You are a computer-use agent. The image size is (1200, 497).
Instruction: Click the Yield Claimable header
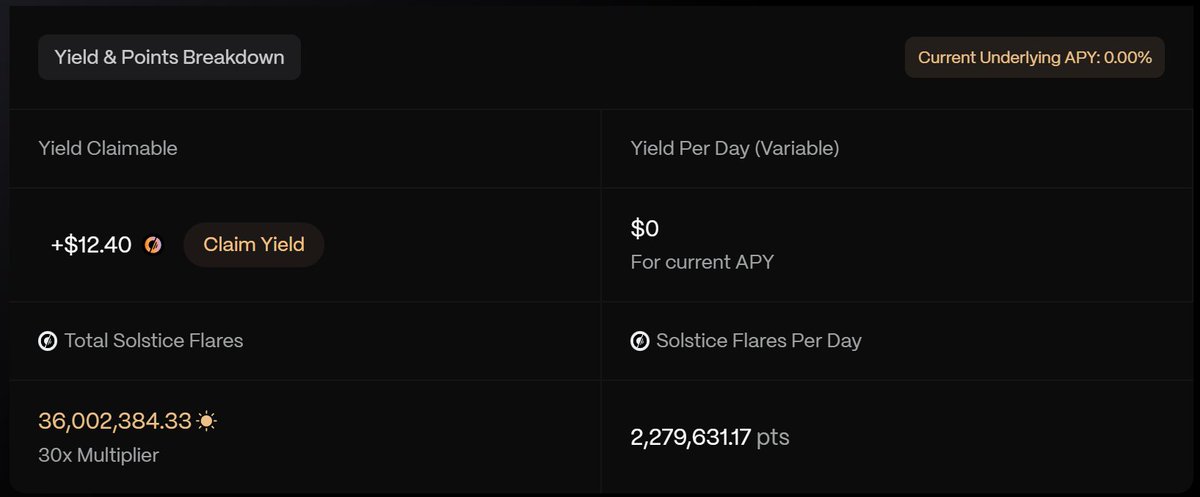pyautogui.click(x=108, y=148)
